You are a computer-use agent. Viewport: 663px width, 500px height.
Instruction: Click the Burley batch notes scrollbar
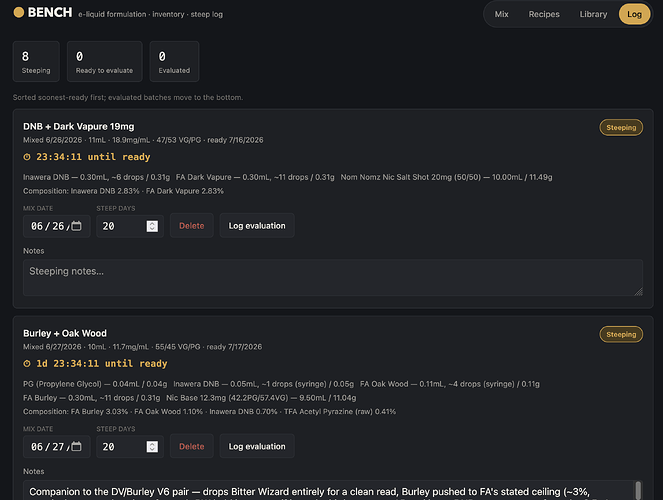tap(638, 490)
